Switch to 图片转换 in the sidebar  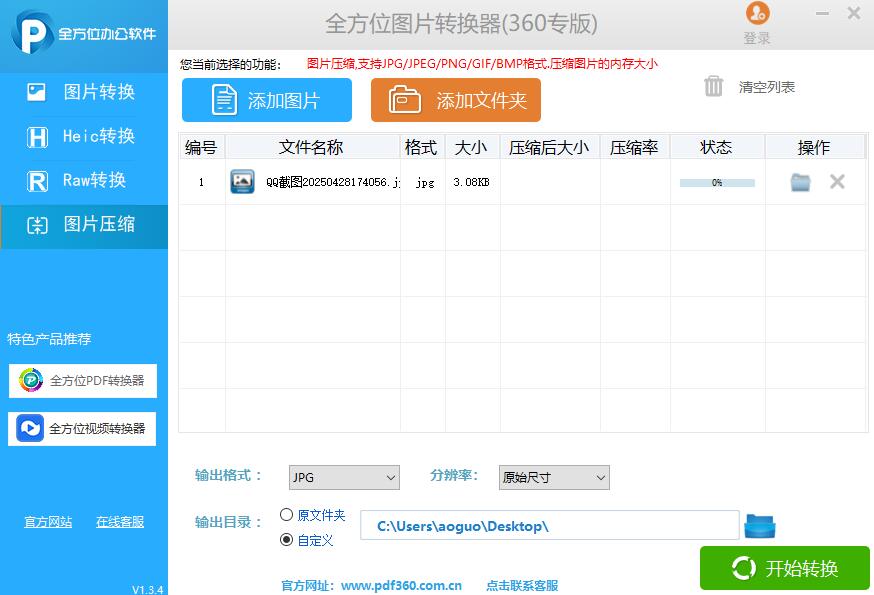point(84,92)
